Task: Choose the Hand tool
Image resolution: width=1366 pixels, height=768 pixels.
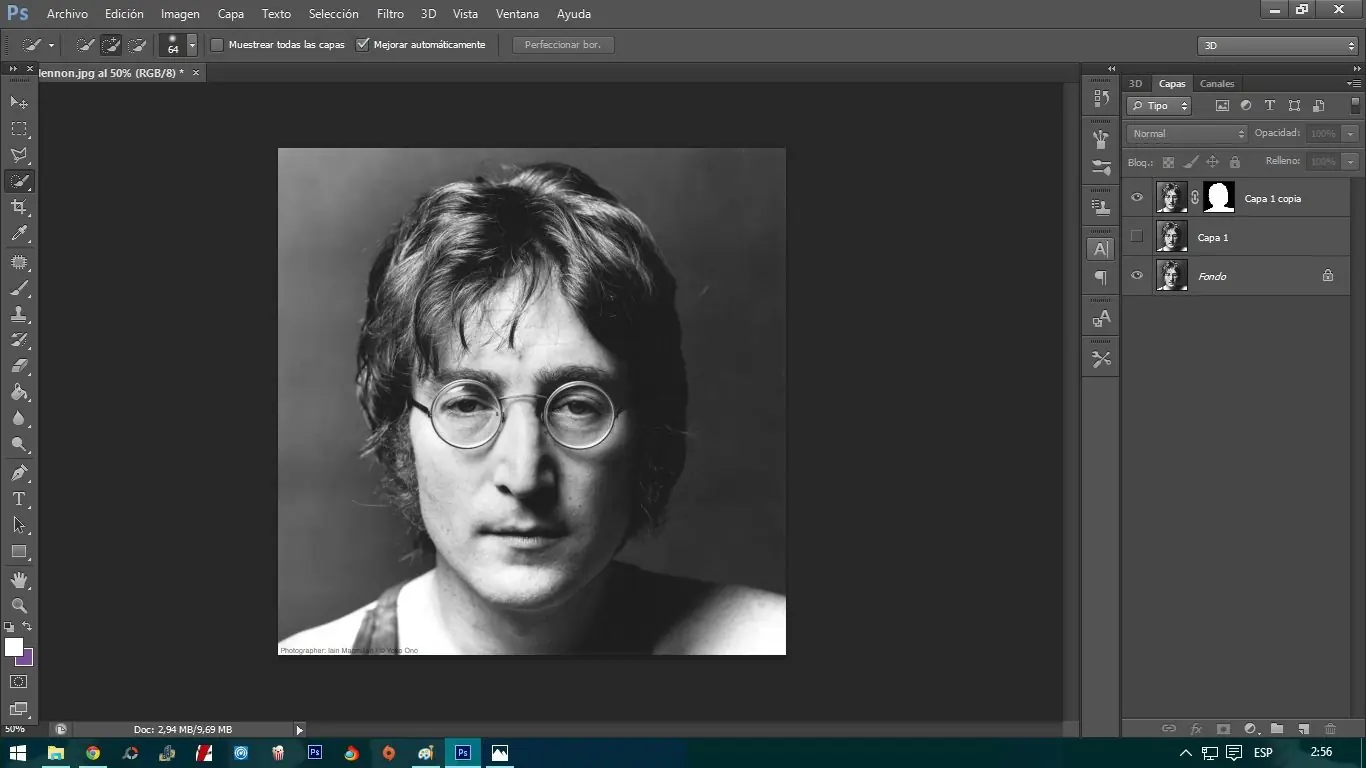Action: tap(19, 580)
